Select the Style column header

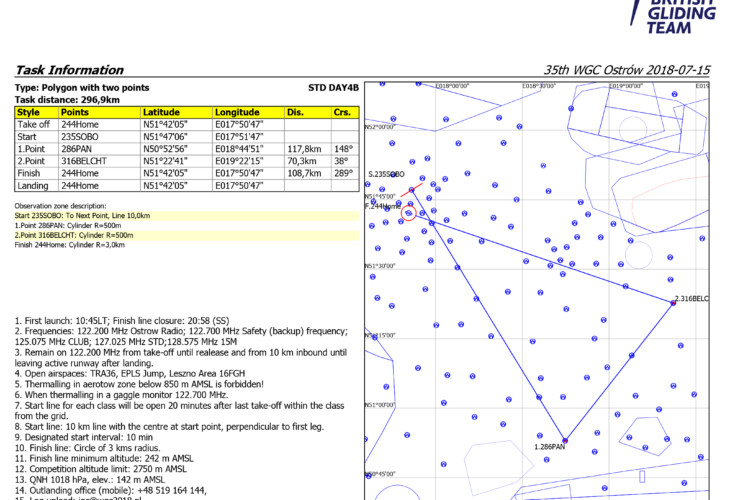click(x=27, y=113)
